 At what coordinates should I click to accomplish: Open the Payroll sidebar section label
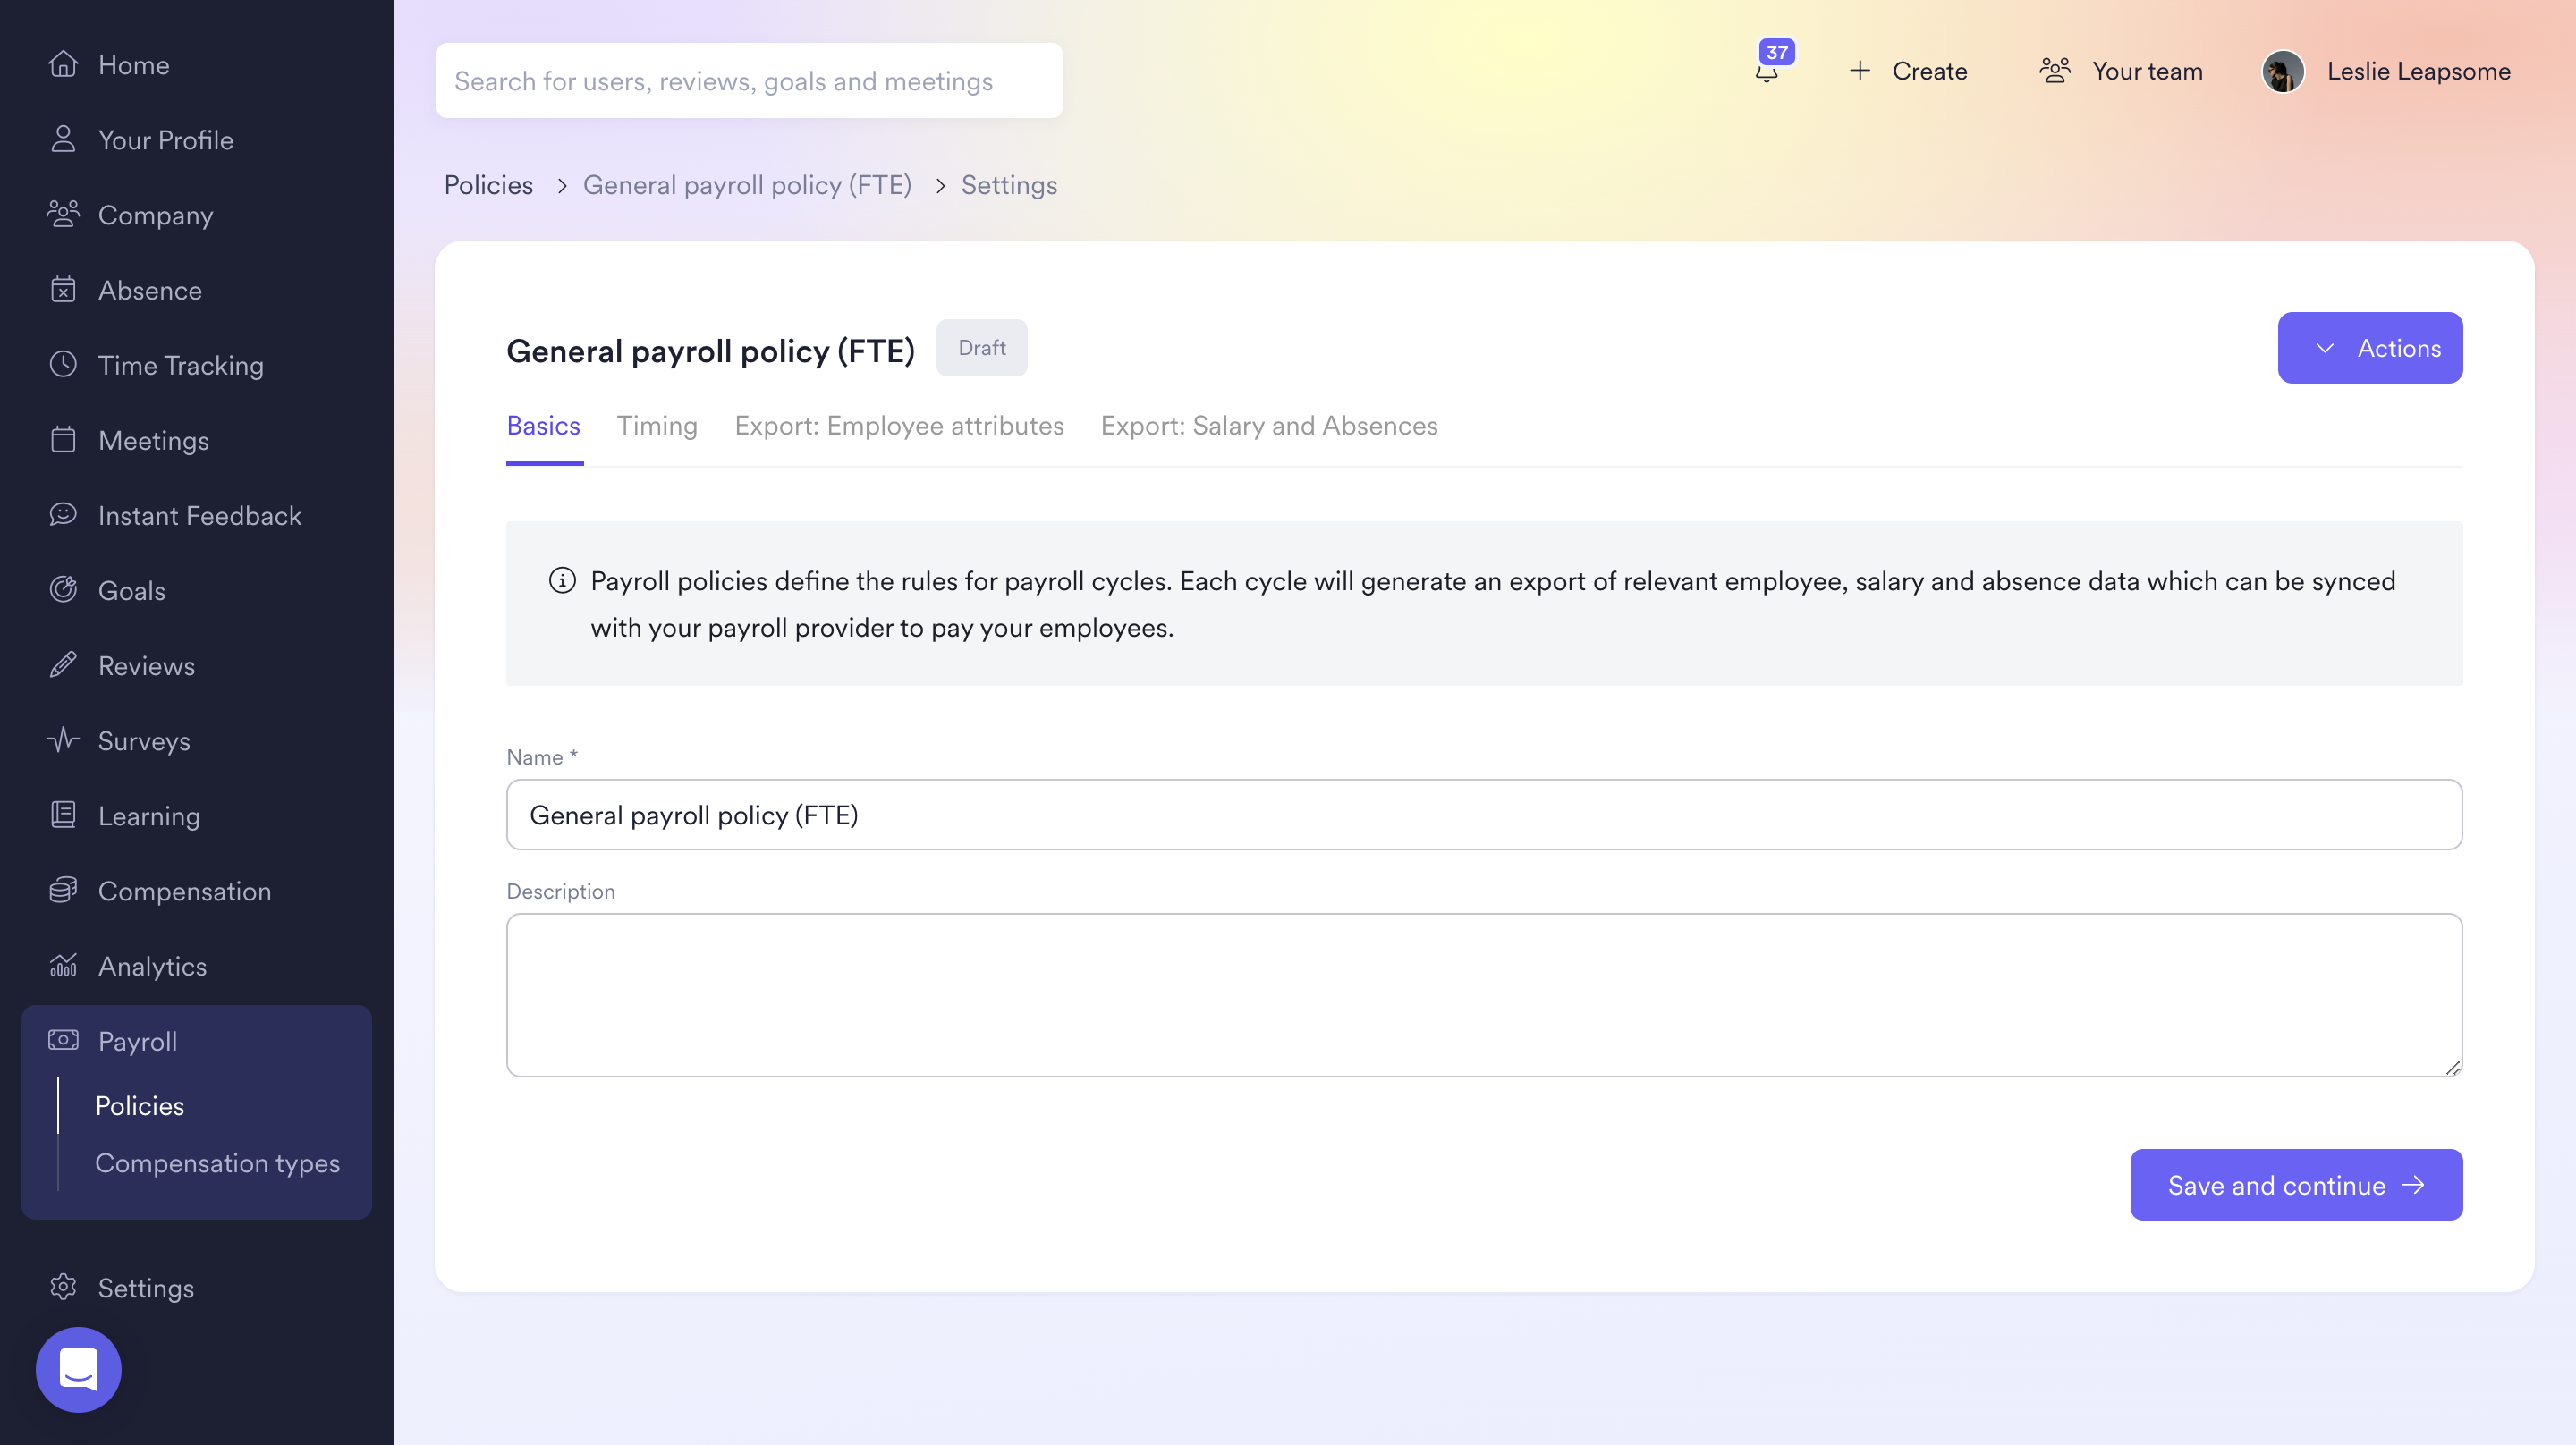click(x=138, y=1040)
